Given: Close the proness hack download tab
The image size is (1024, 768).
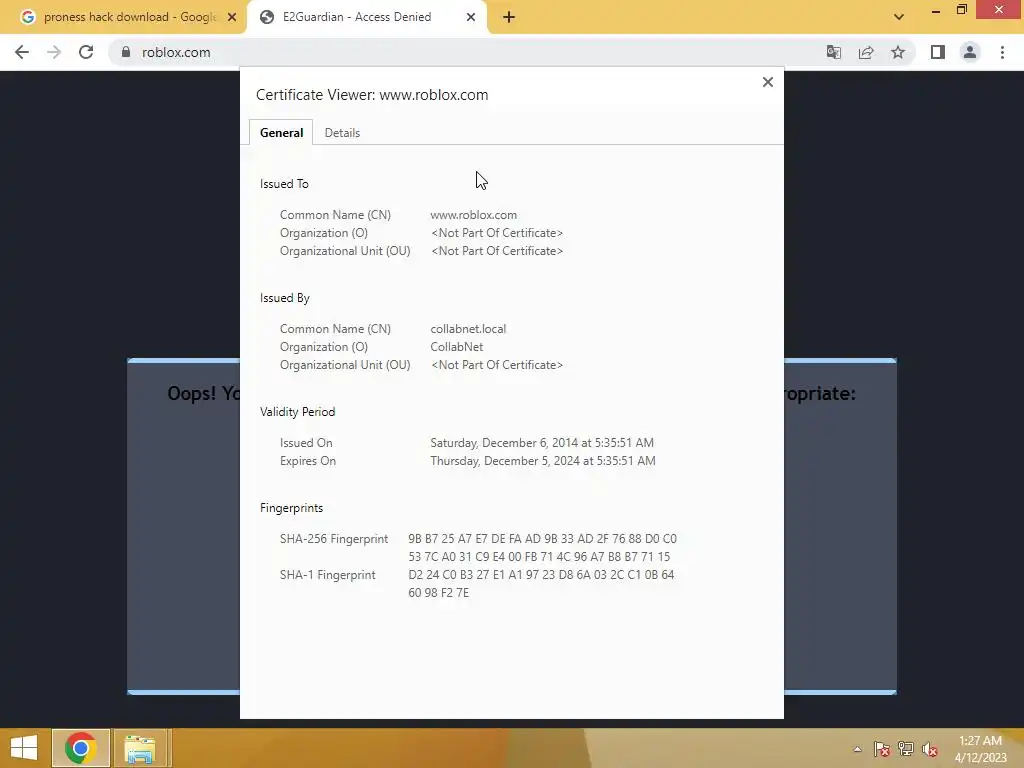Looking at the screenshot, I should click(232, 17).
